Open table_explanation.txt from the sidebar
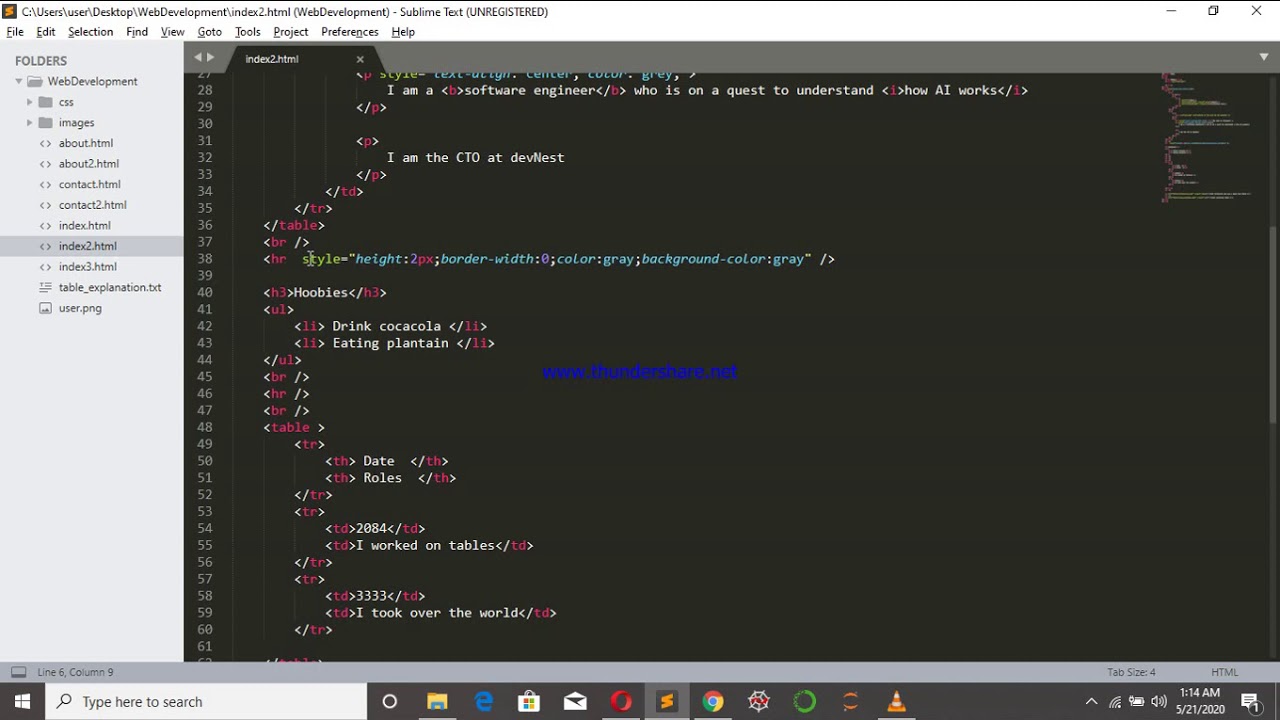This screenshot has width=1280, height=720. [x=110, y=287]
